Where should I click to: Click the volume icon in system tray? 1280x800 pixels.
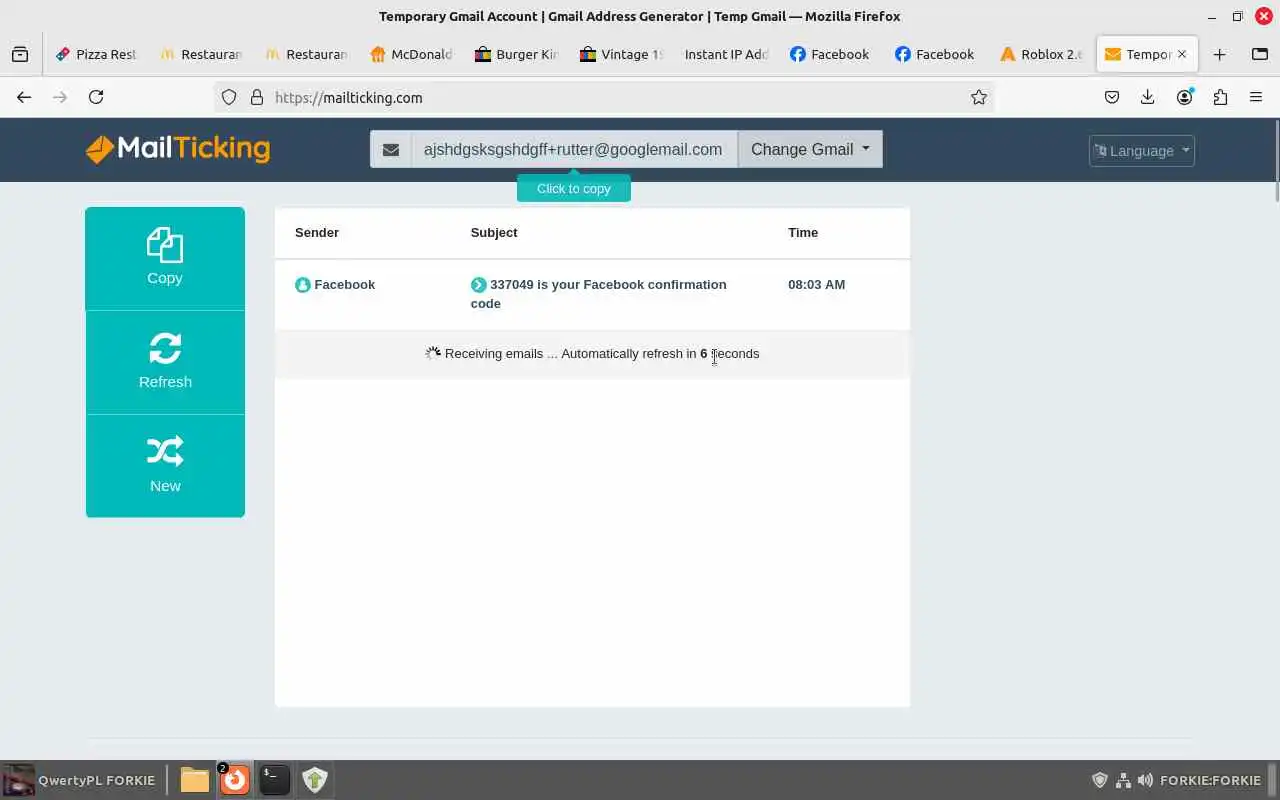1146,780
